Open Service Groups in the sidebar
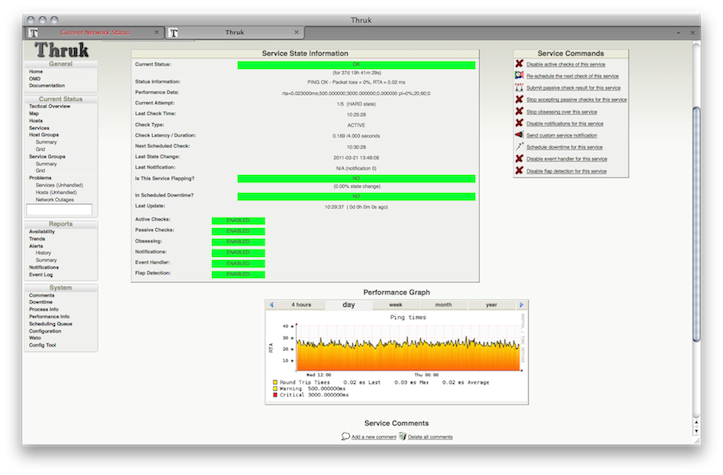Screen dimensions: 723x475 pos(47,157)
